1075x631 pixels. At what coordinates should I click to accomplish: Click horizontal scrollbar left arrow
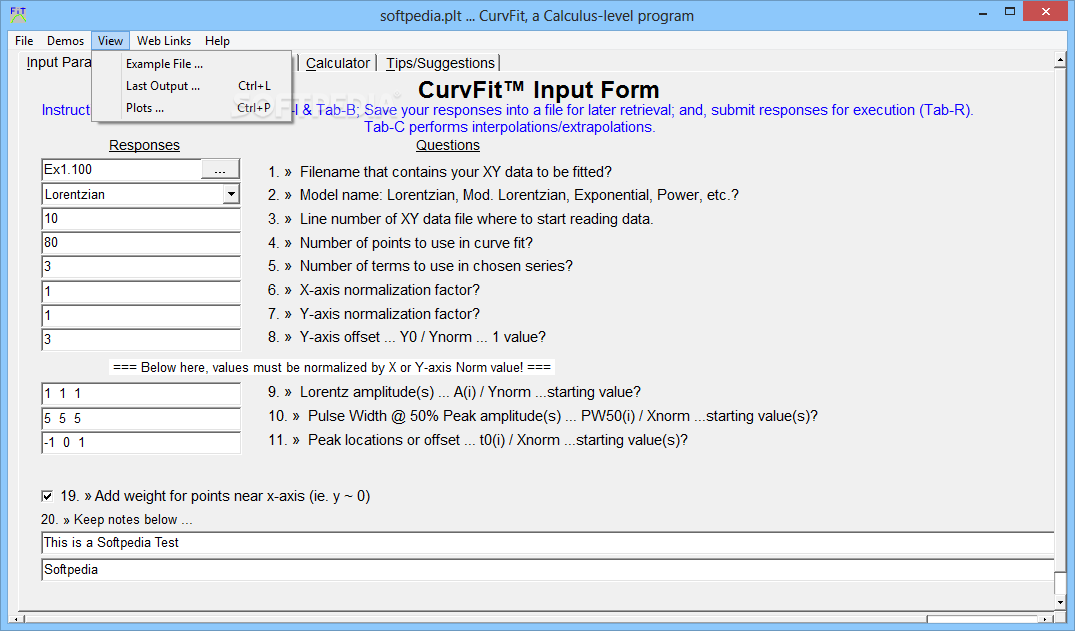[x=16, y=619]
